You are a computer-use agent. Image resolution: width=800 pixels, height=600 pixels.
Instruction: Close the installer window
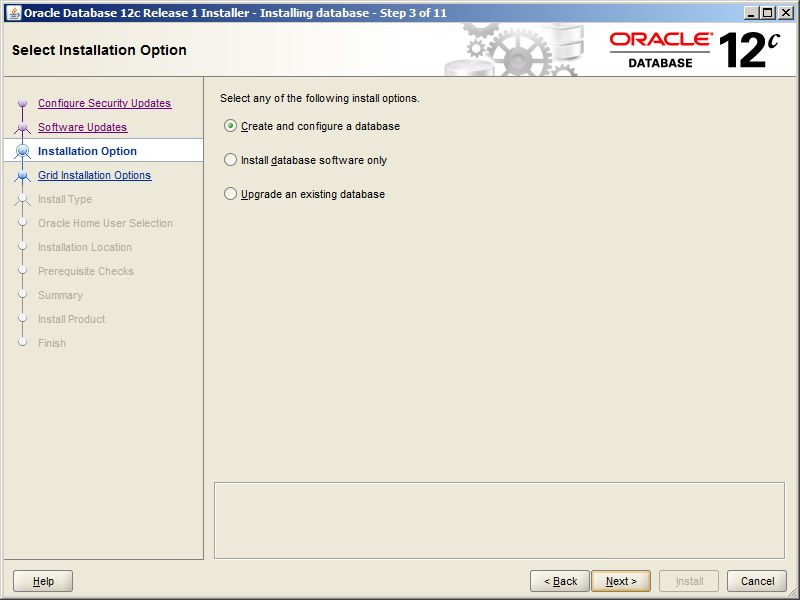785,13
